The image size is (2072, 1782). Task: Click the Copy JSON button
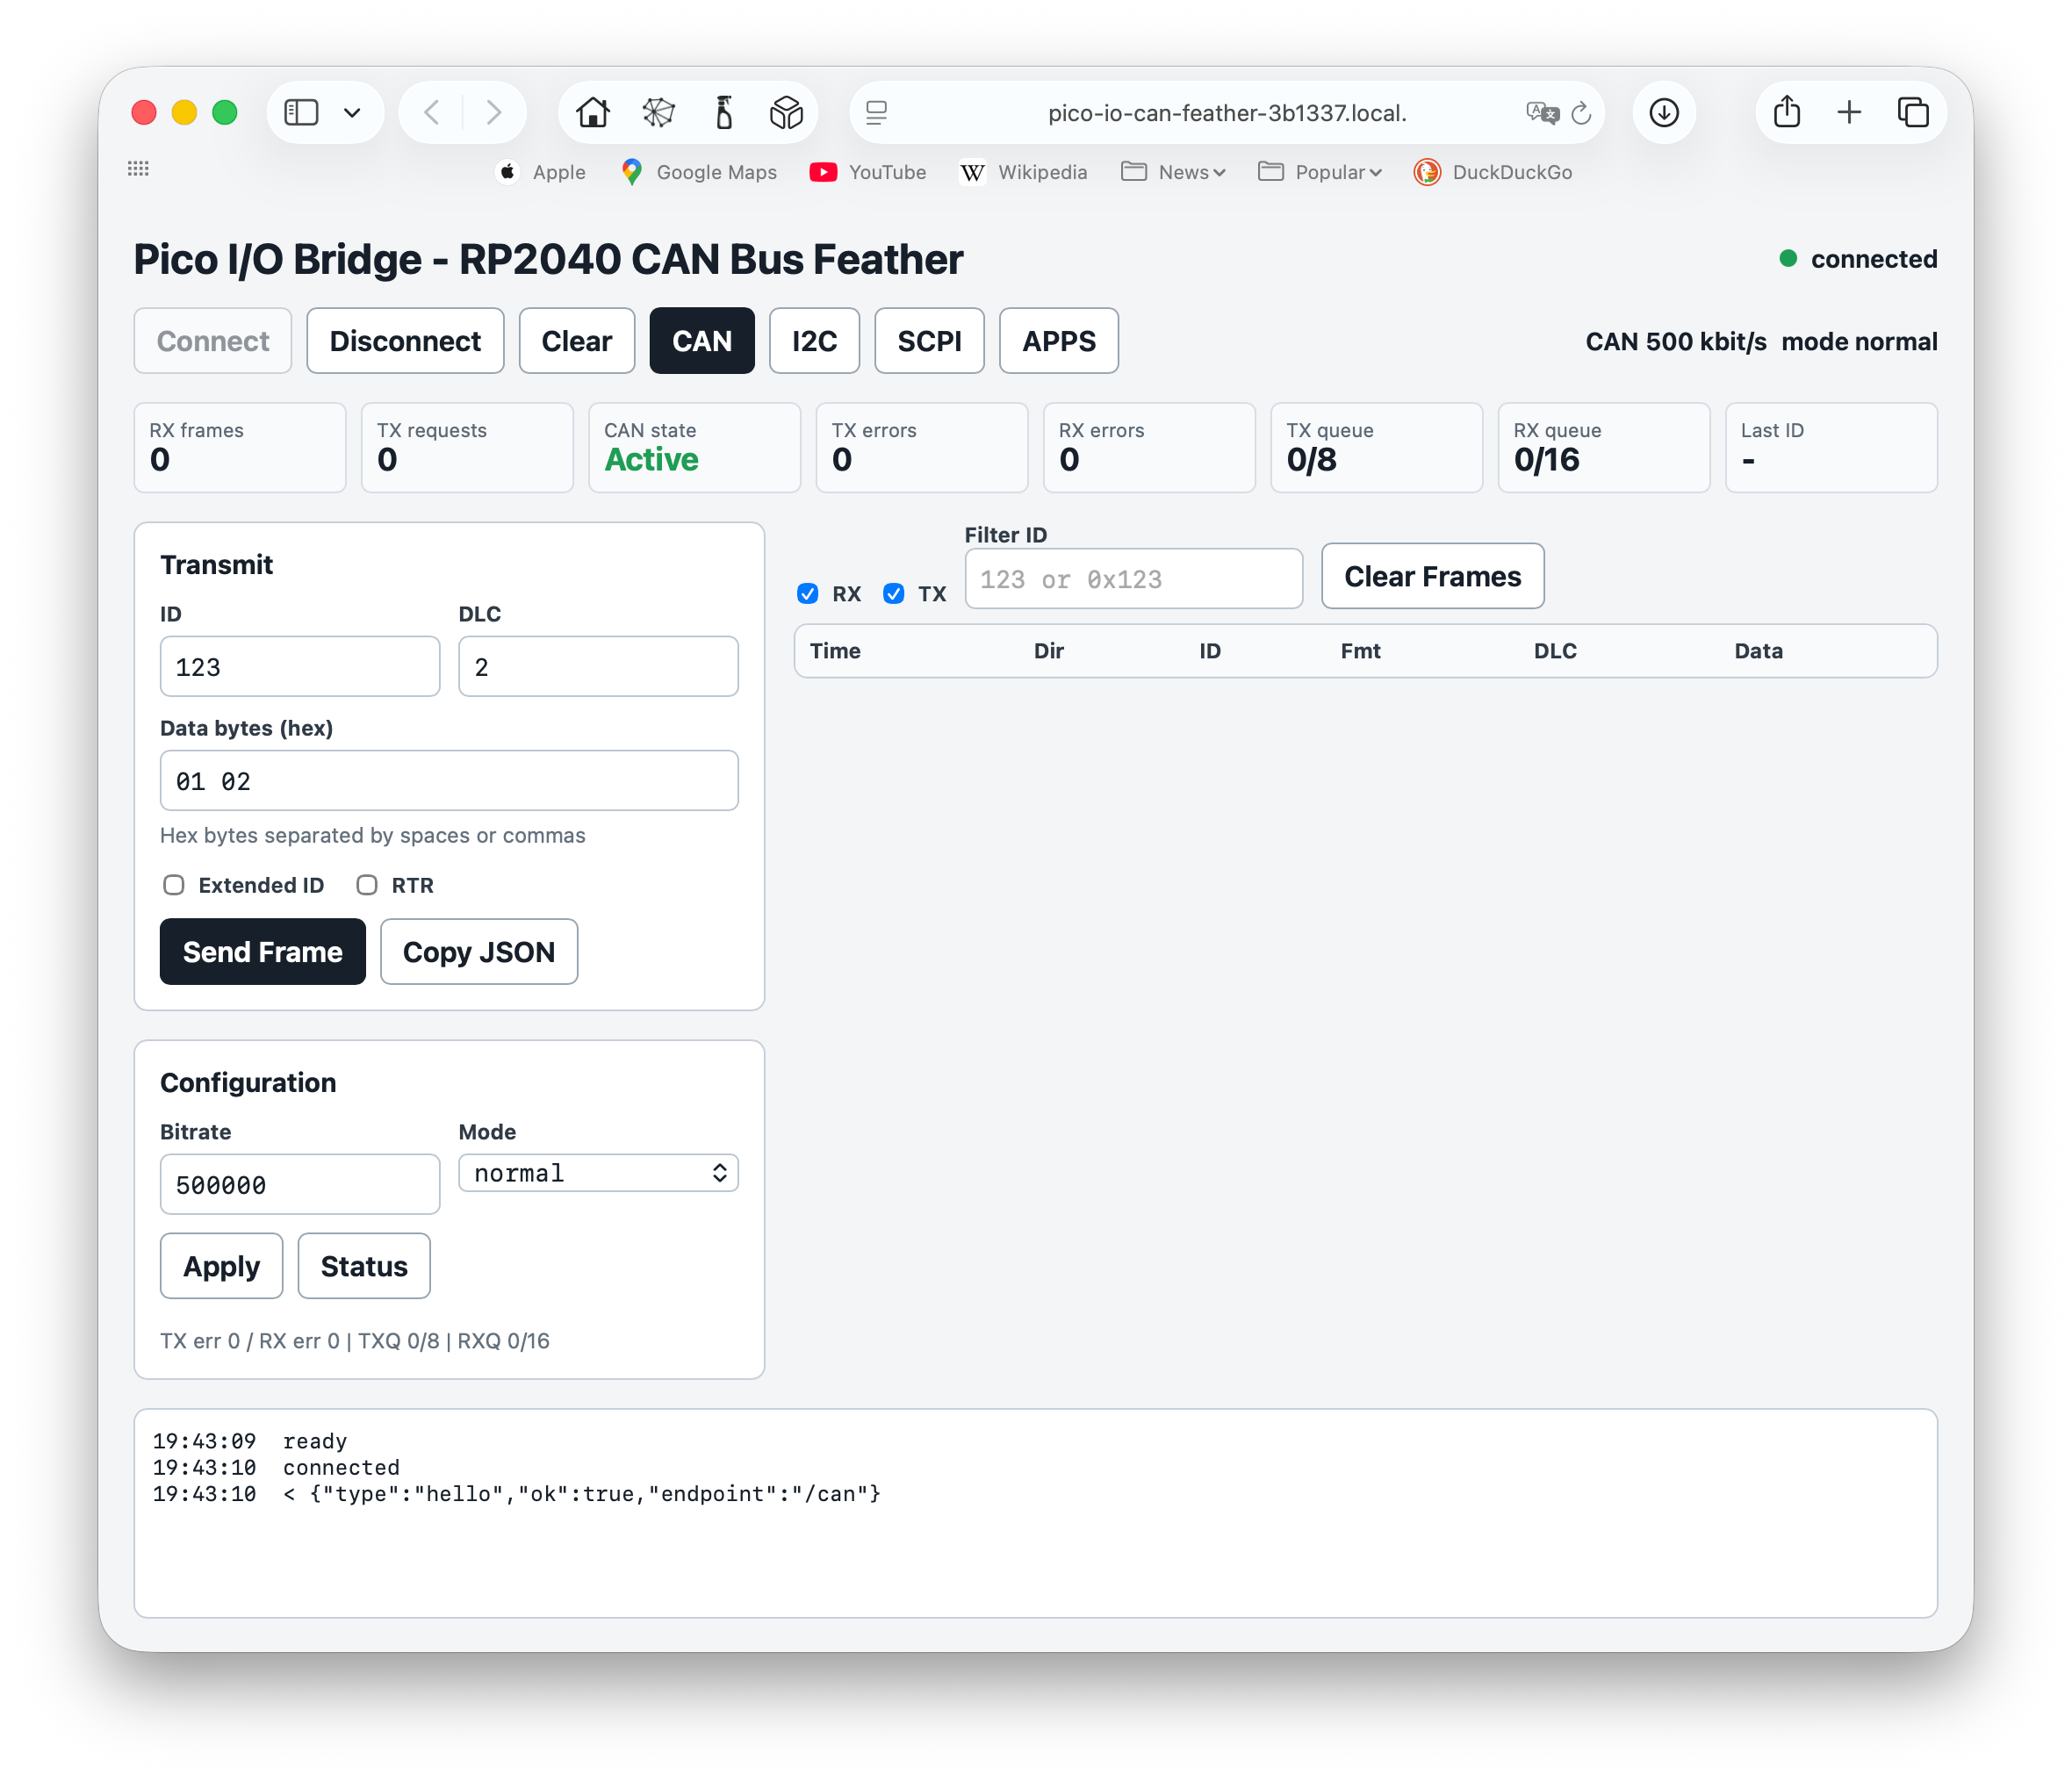tap(479, 952)
